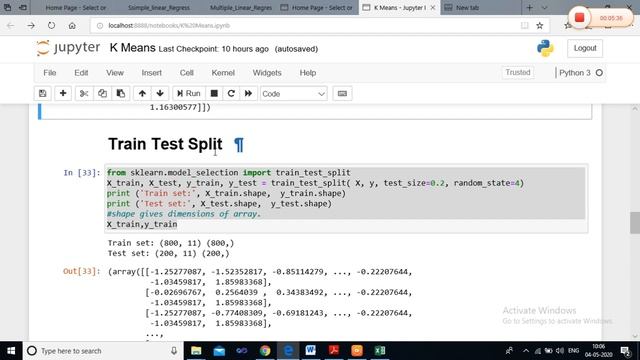
Task: Click the K Means notebook title
Action: pyautogui.click(x=132, y=48)
